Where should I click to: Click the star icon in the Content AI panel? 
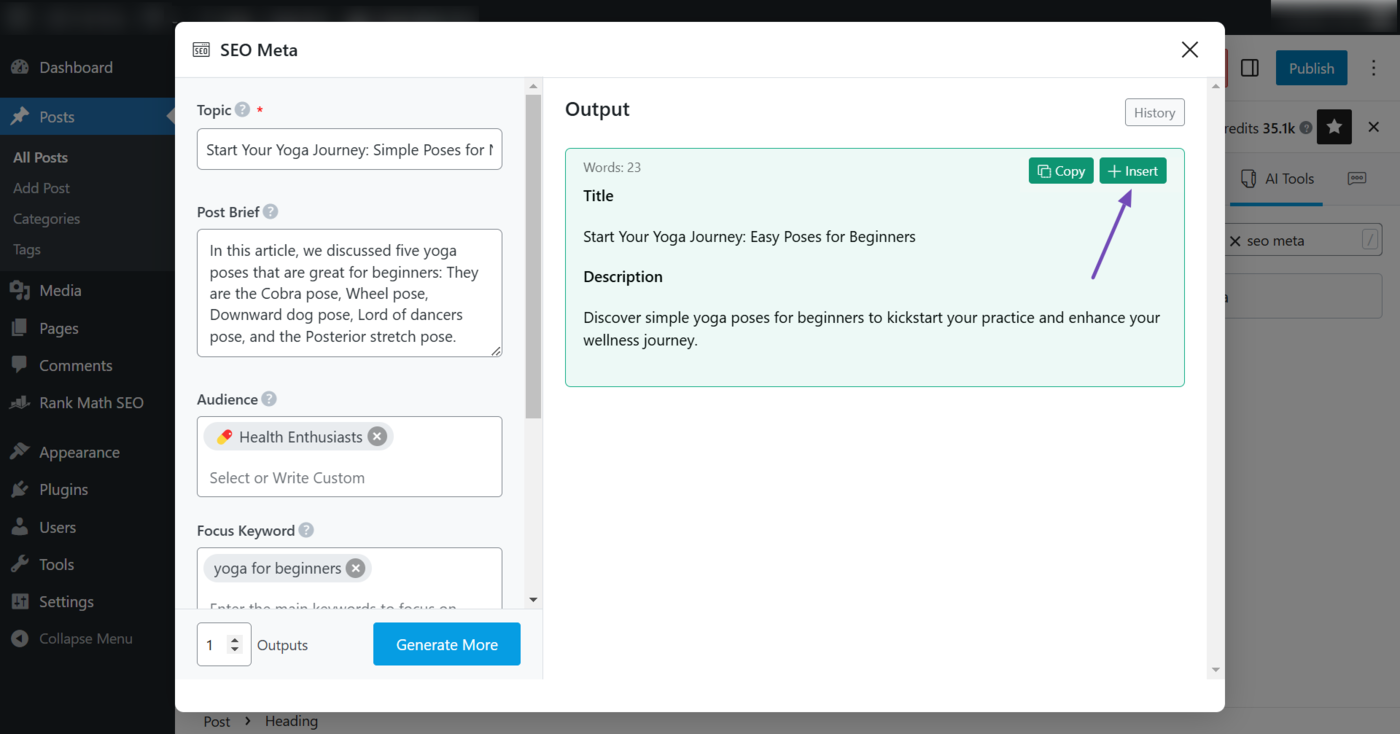coord(1334,127)
